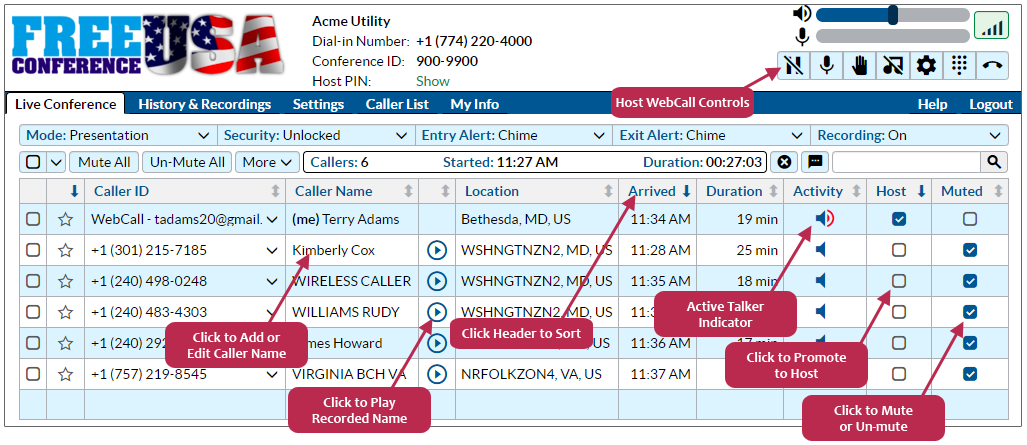This screenshot has width=1027, height=445.
Task: Click the search magnifier icon
Action: [994, 162]
